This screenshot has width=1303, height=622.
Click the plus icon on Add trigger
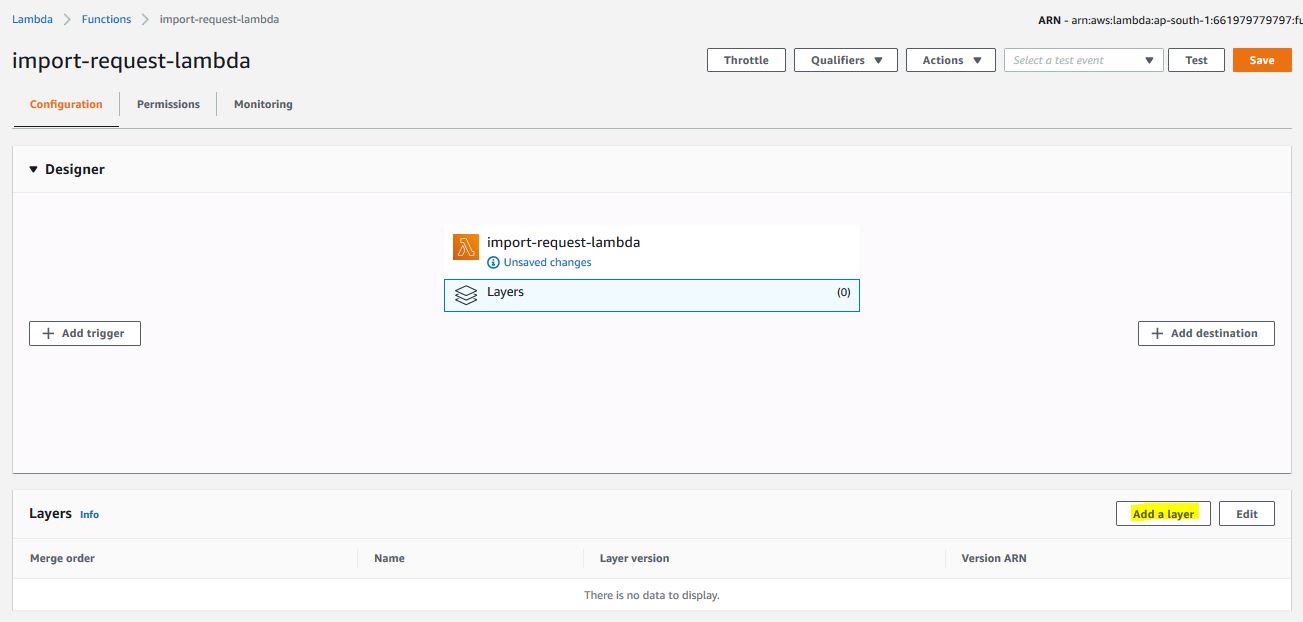[x=48, y=334]
